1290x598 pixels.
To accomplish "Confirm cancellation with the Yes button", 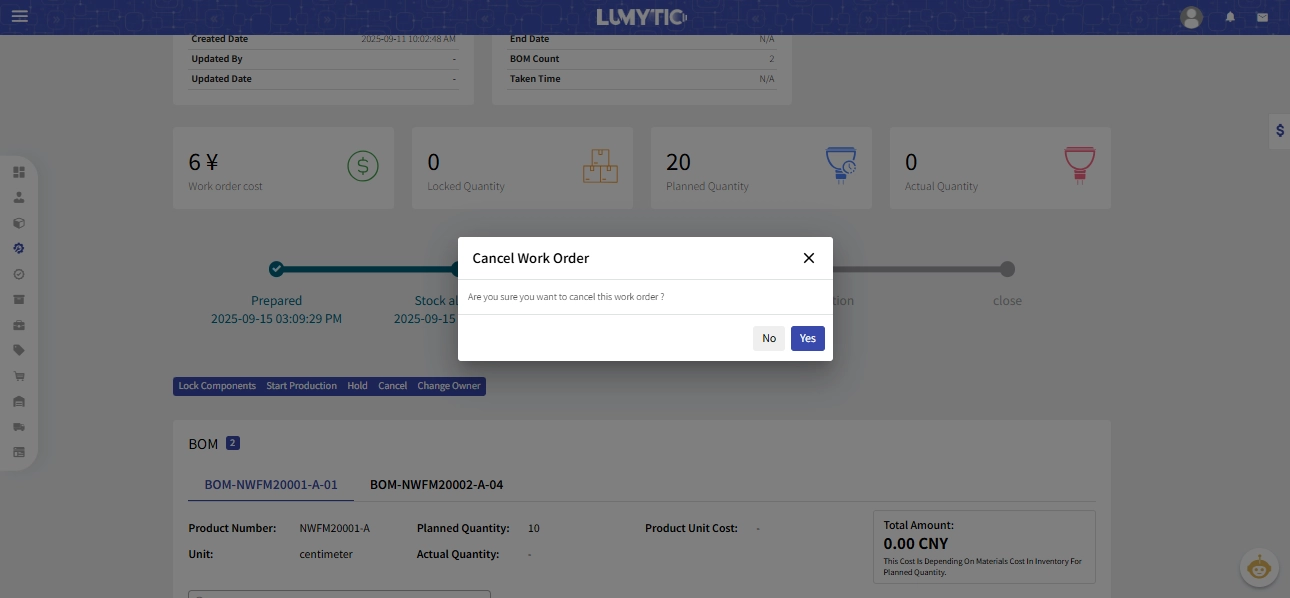I will coord(807,338).
